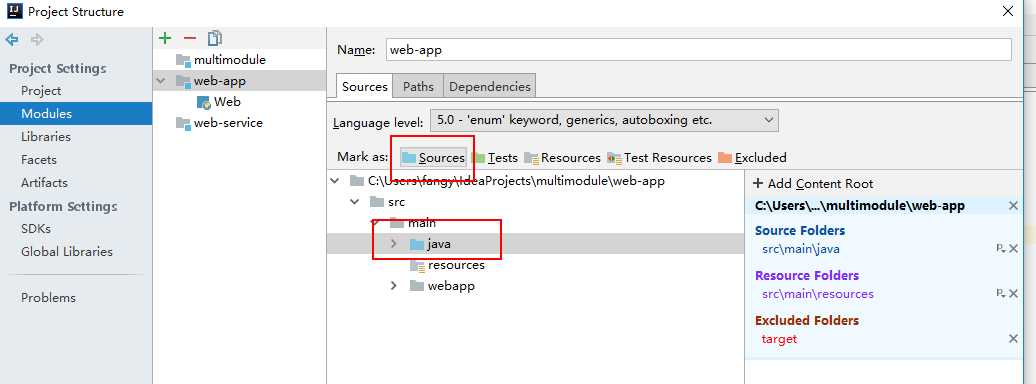1036x384 pixels.
Task: Select the multimodule module
Action: click(229, 59)
